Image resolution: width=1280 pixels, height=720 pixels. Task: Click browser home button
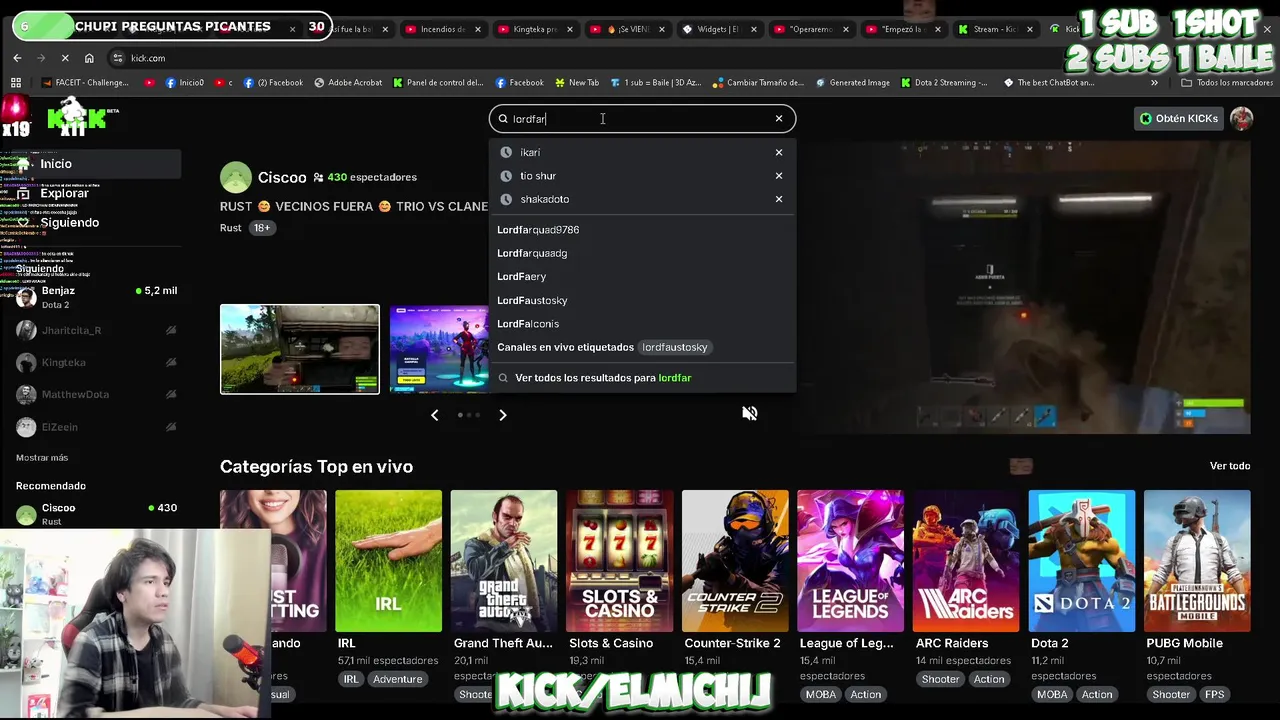89,58
